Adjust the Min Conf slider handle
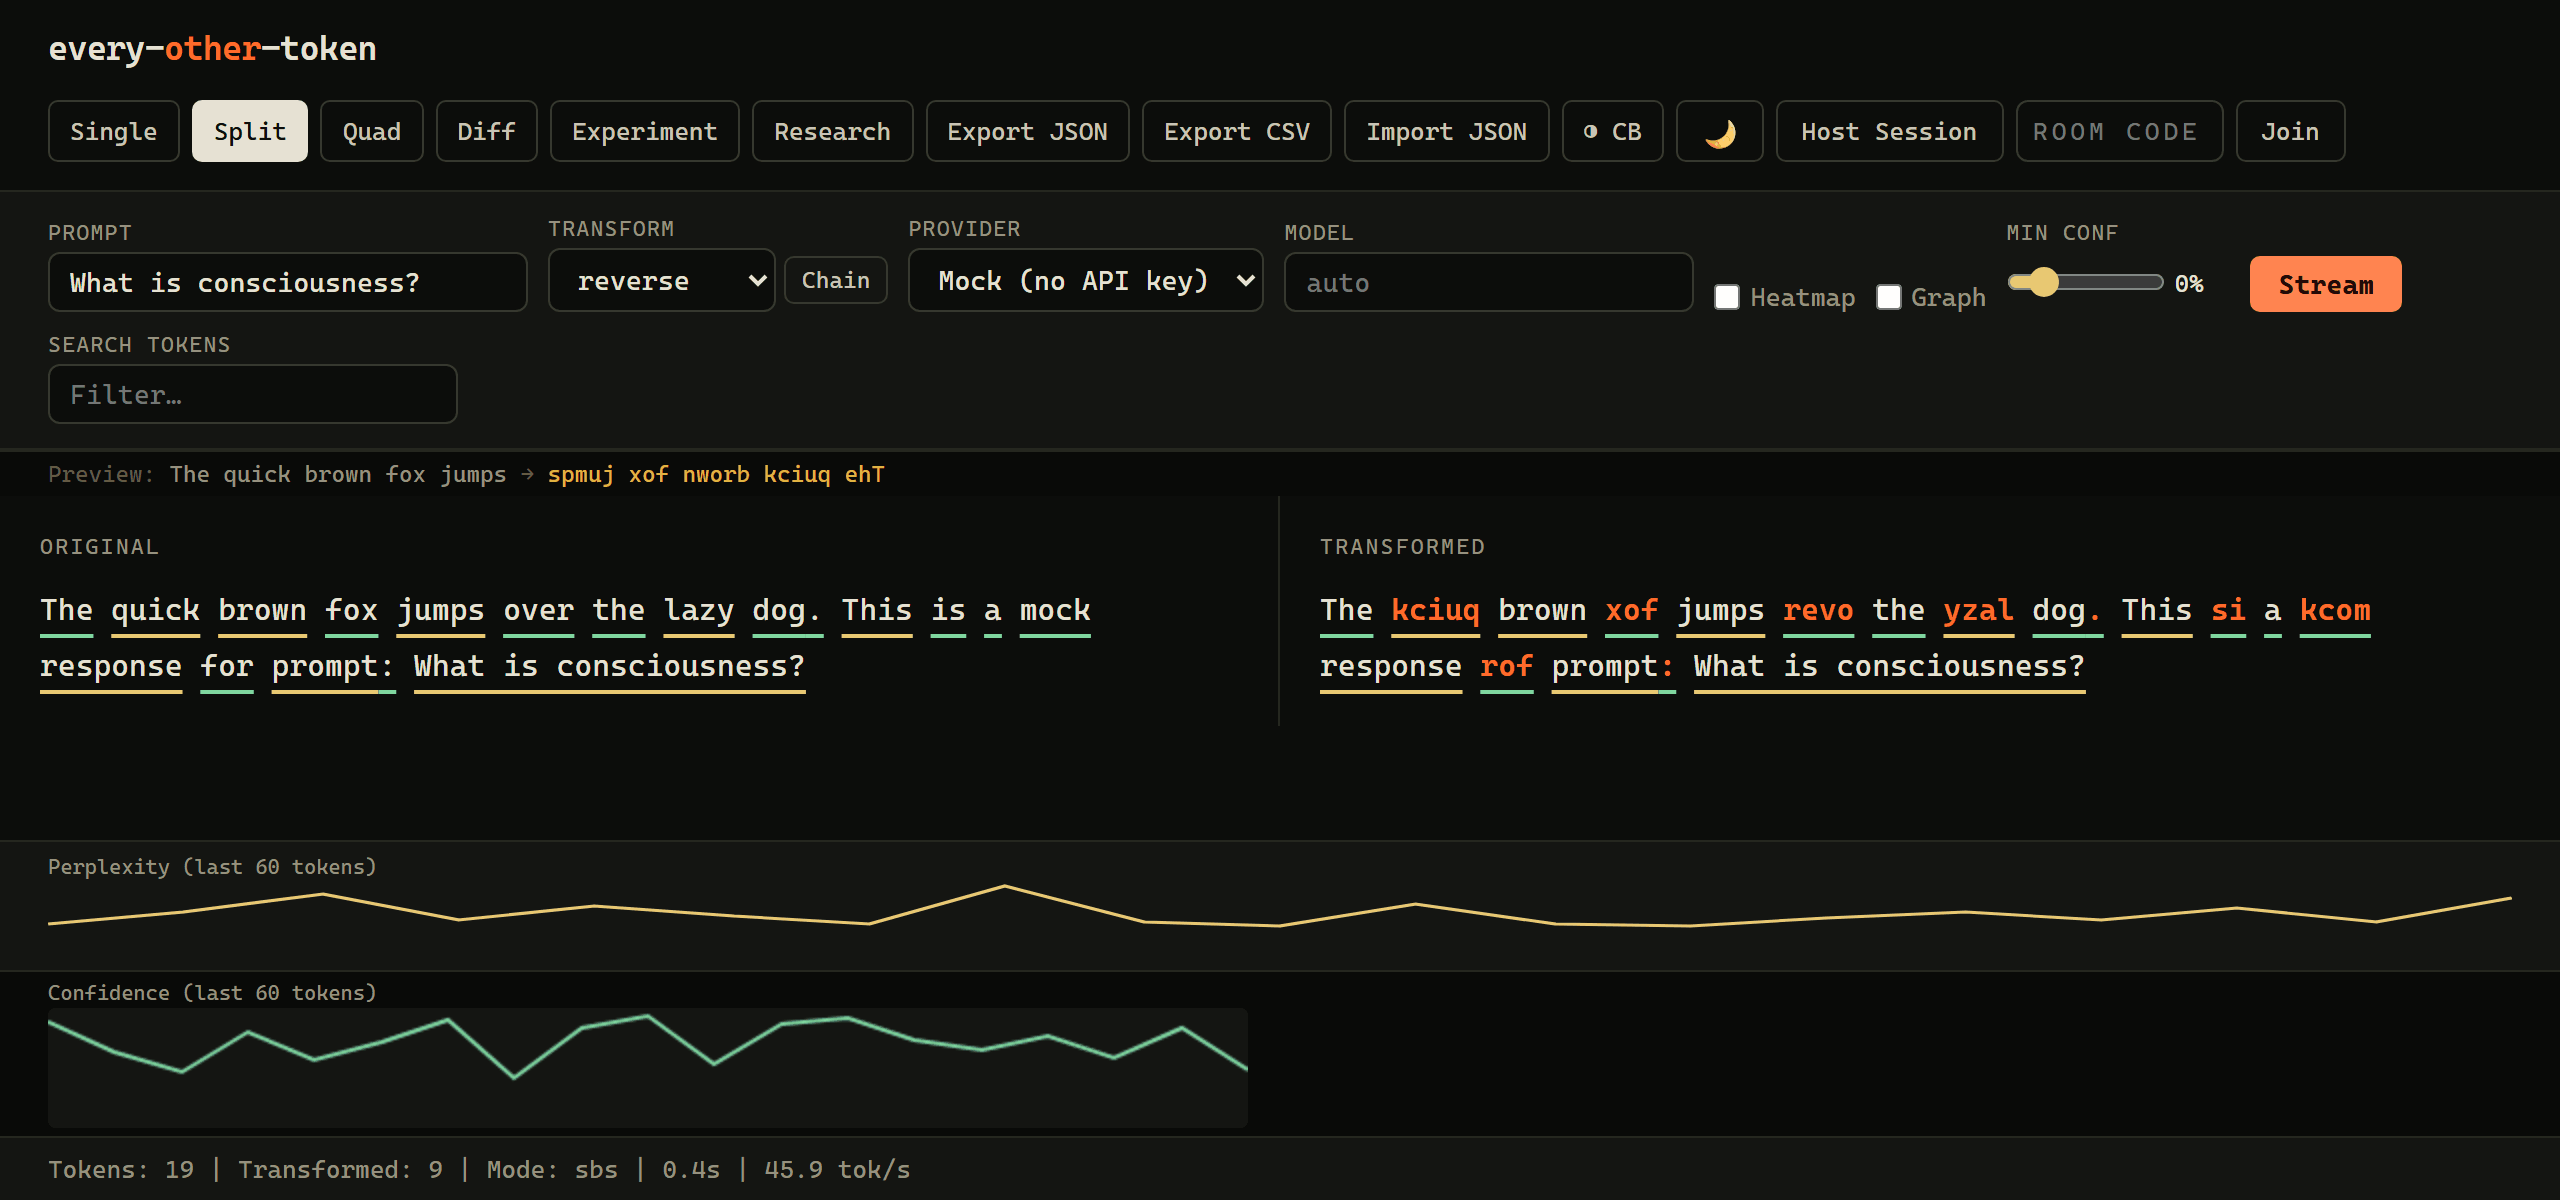Image resolution: width=2560 pixels, height=1200 pixels. 2044,282
